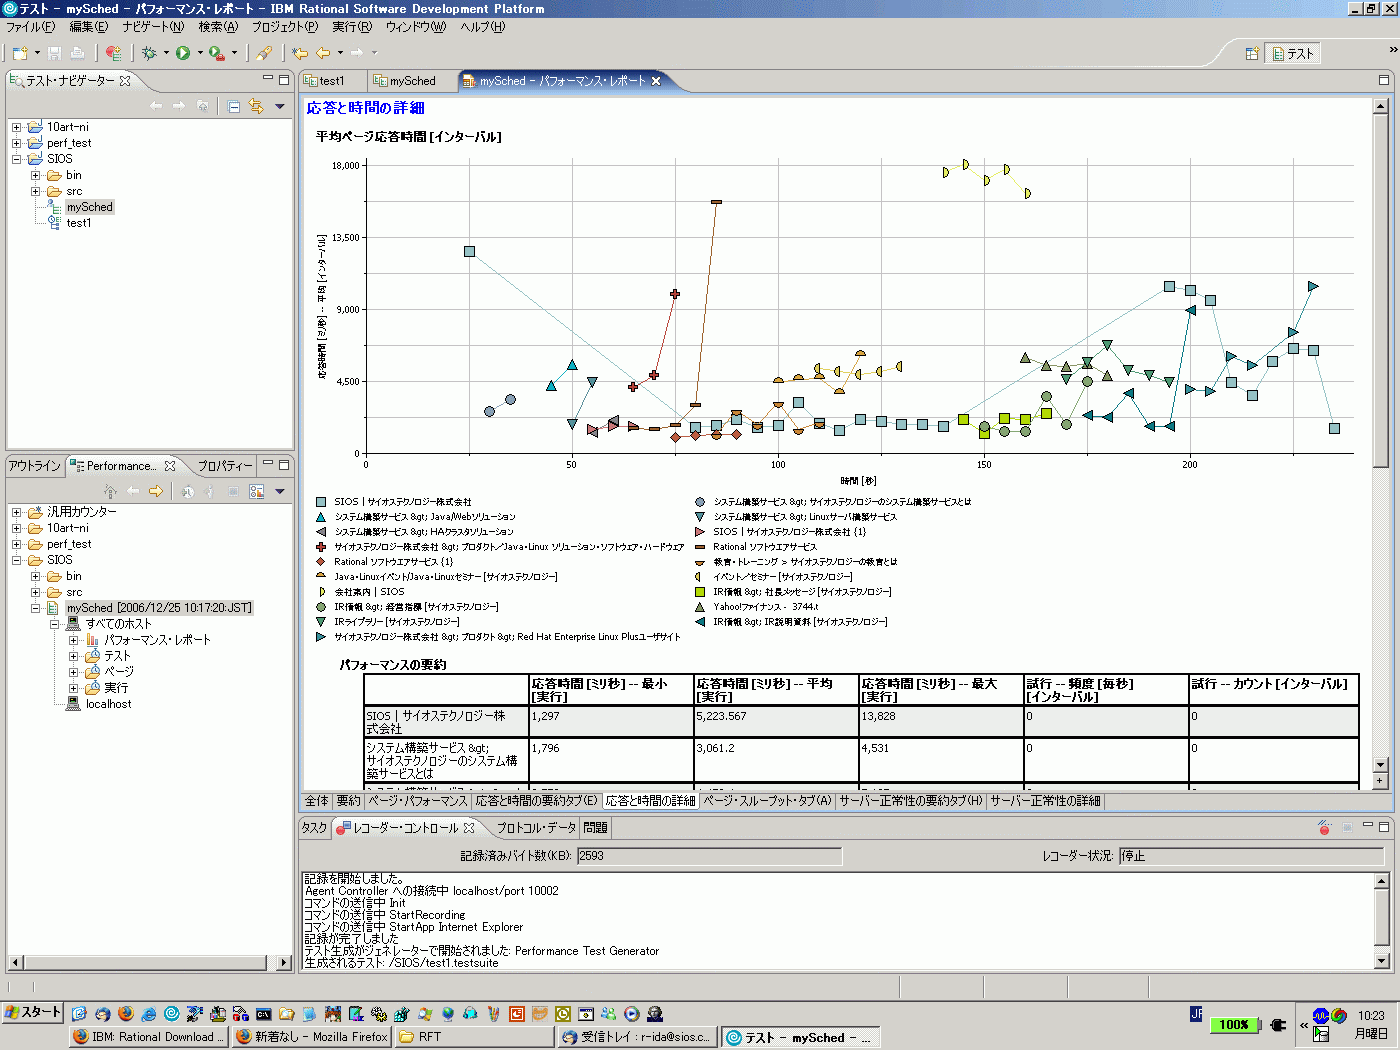Open the サーバー正常性の詳細 report tab
The image size is (1400, 1050).
[x=1045, y=801]
